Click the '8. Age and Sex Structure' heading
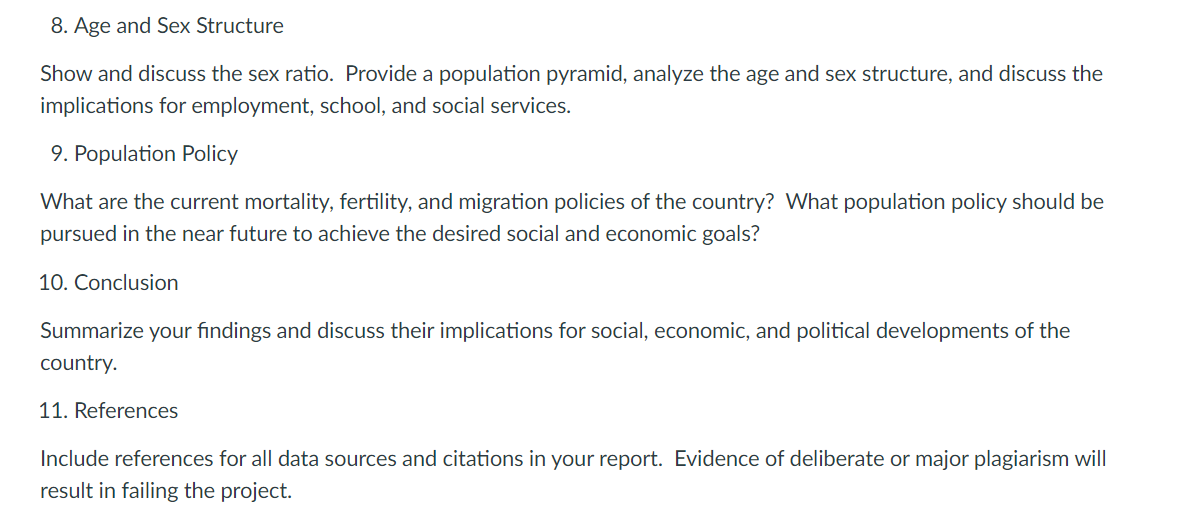The image size is (1200, 525). click(x=167, y=26)
